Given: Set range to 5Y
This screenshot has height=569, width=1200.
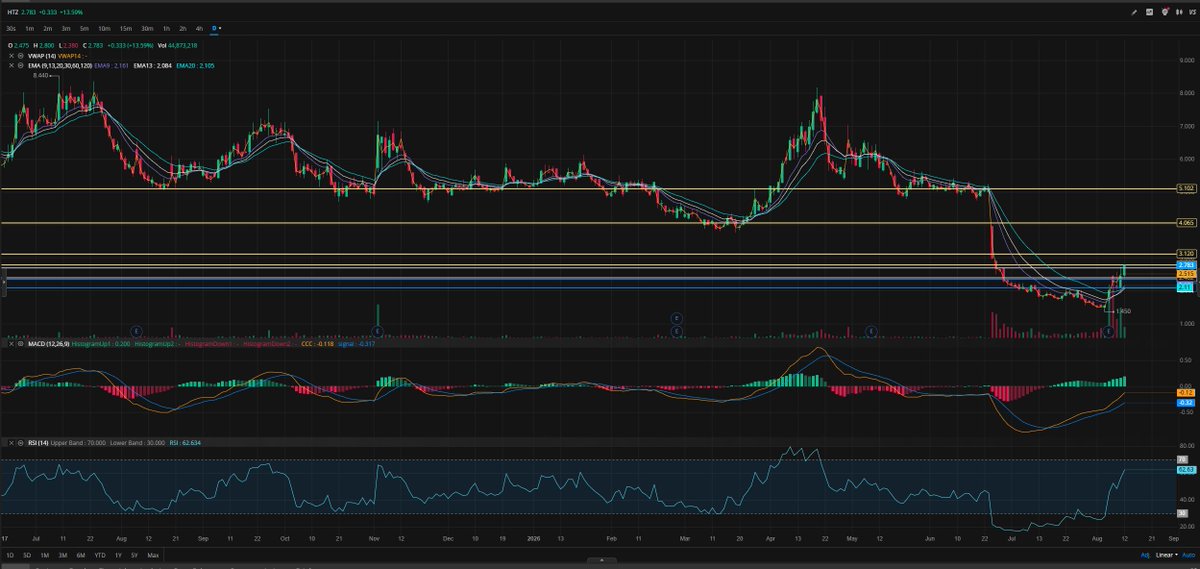Looking at the screenshot, I should tap(134, 554).
